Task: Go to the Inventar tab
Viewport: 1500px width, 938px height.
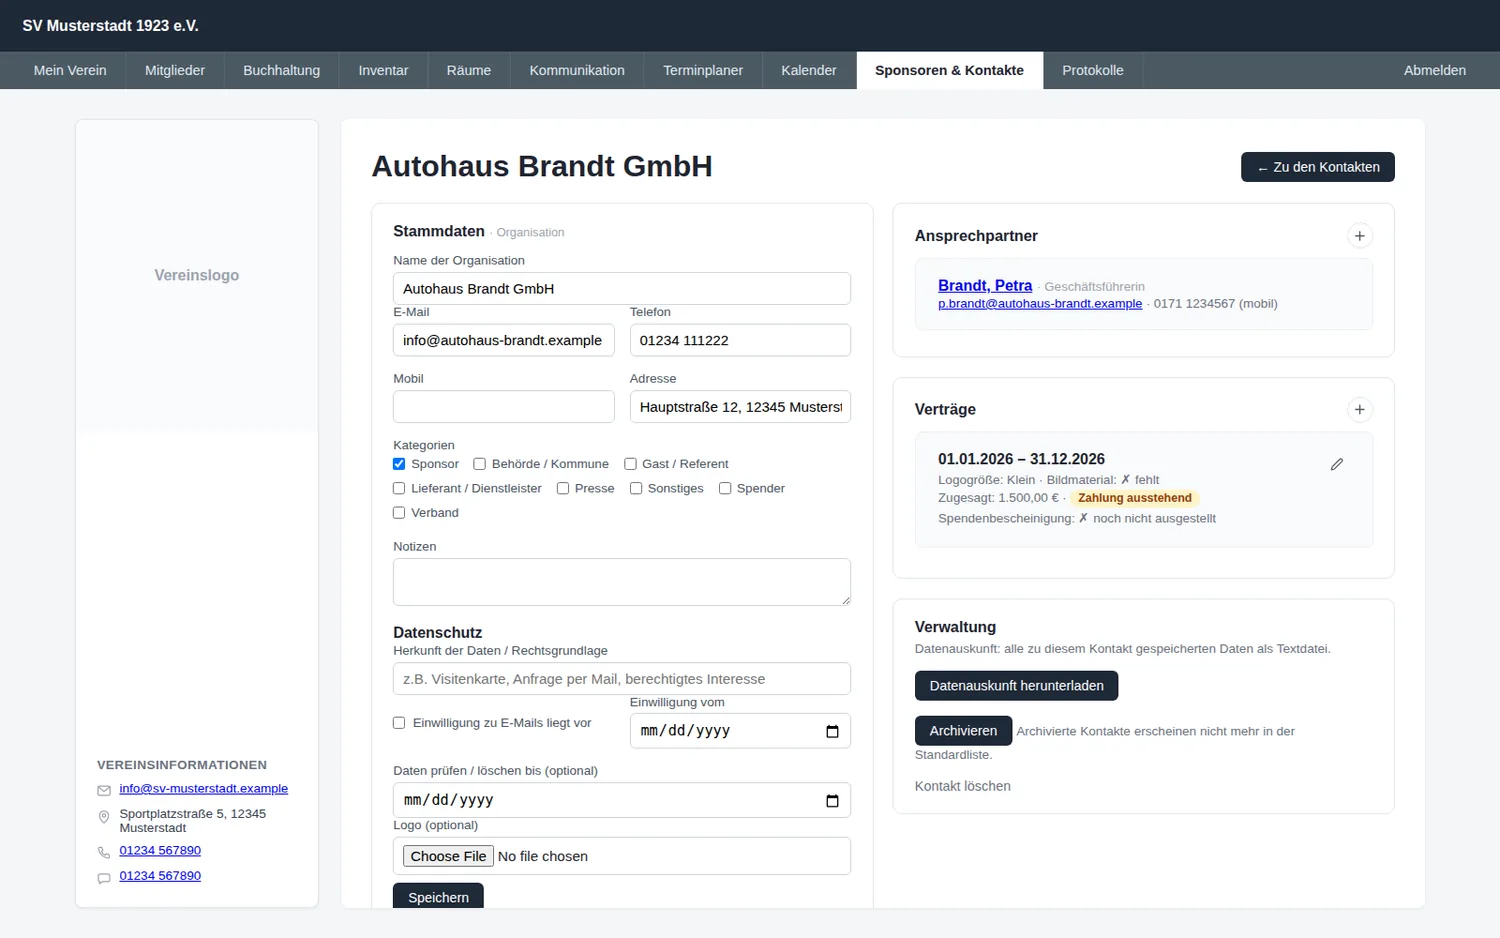Action: (x=383, y=70)
